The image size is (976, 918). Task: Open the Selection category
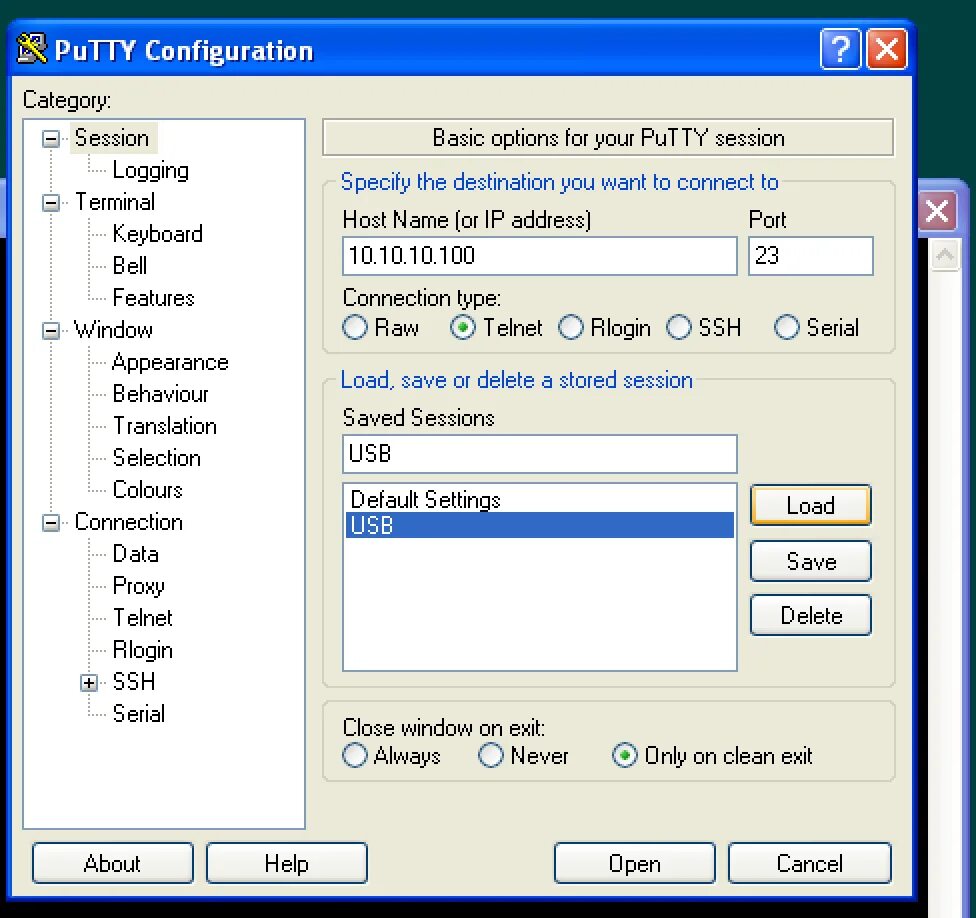[157, 457]
